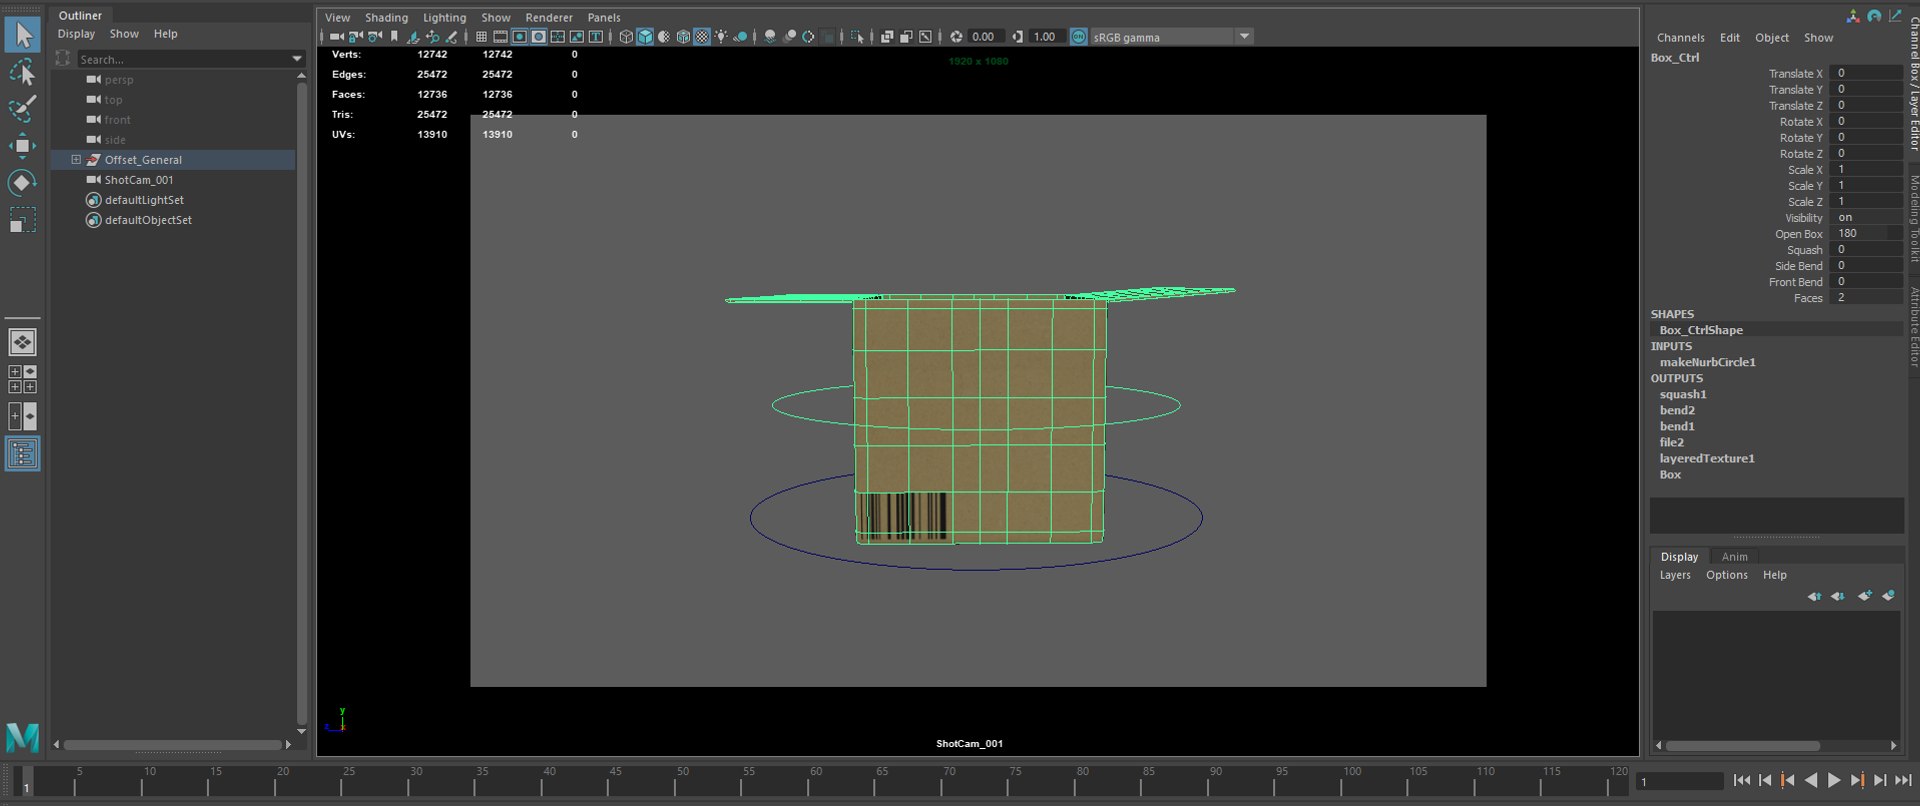Click the X-ray display icon
Viewport: 1920px width, 806px height.
pyautogui.click(x=886, y=37)
